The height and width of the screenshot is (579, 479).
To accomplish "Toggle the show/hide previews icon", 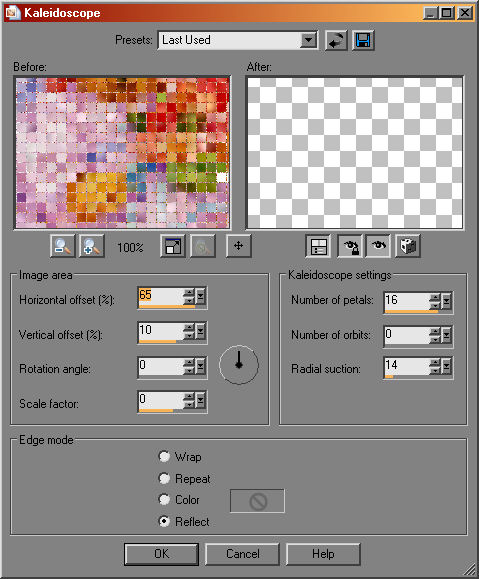I will [x=319, y=246].
